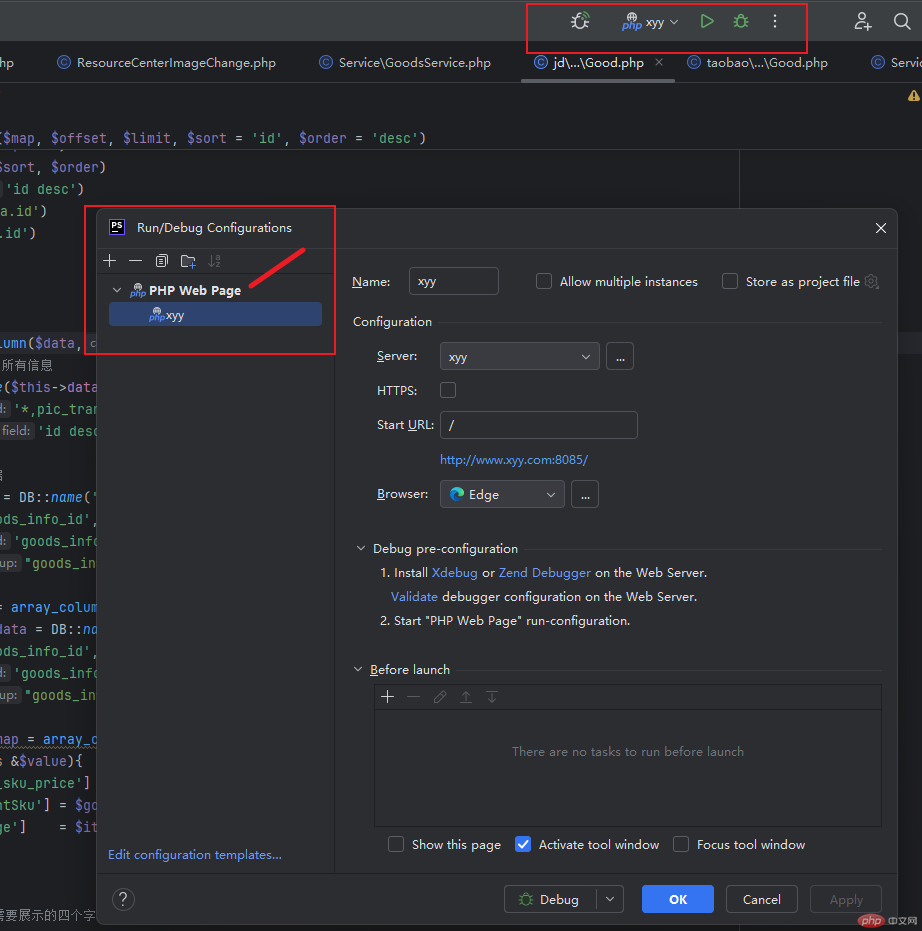
Task: Enable Allow multiple instances checkbox
Action: [x=544, y=281]
